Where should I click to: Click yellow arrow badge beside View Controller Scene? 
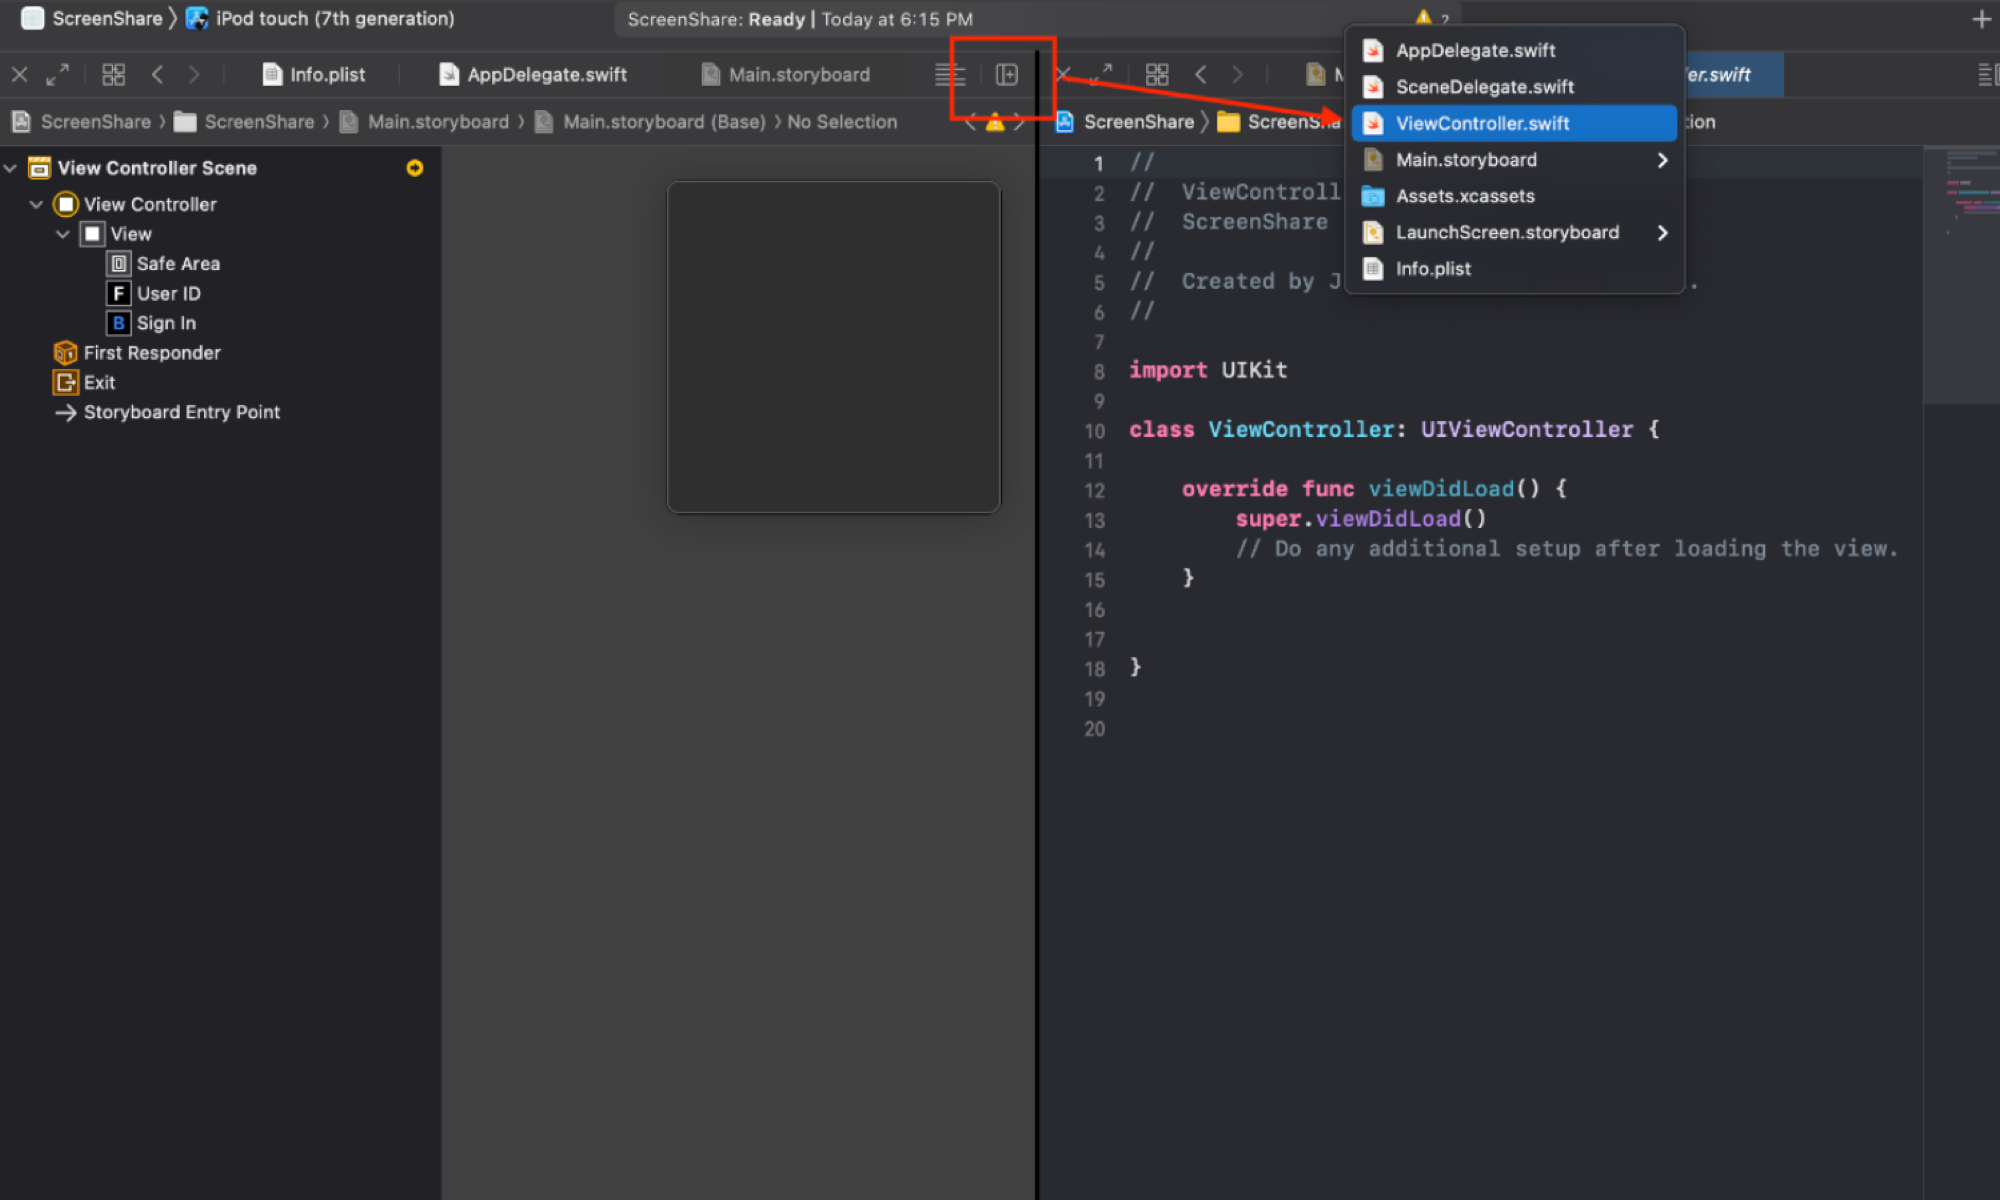click(415, 168)
